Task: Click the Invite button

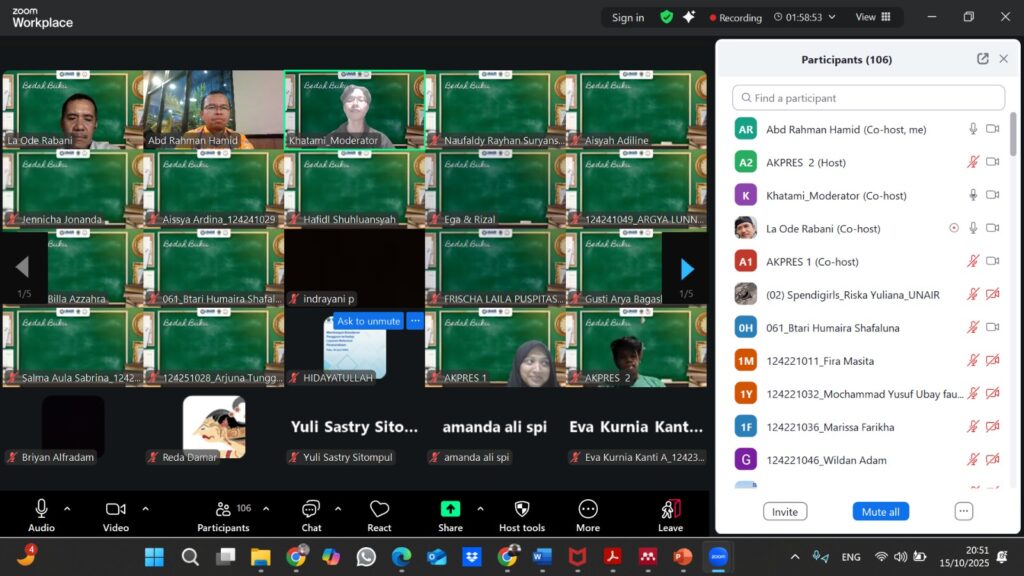Action: [x=784, y=511]
